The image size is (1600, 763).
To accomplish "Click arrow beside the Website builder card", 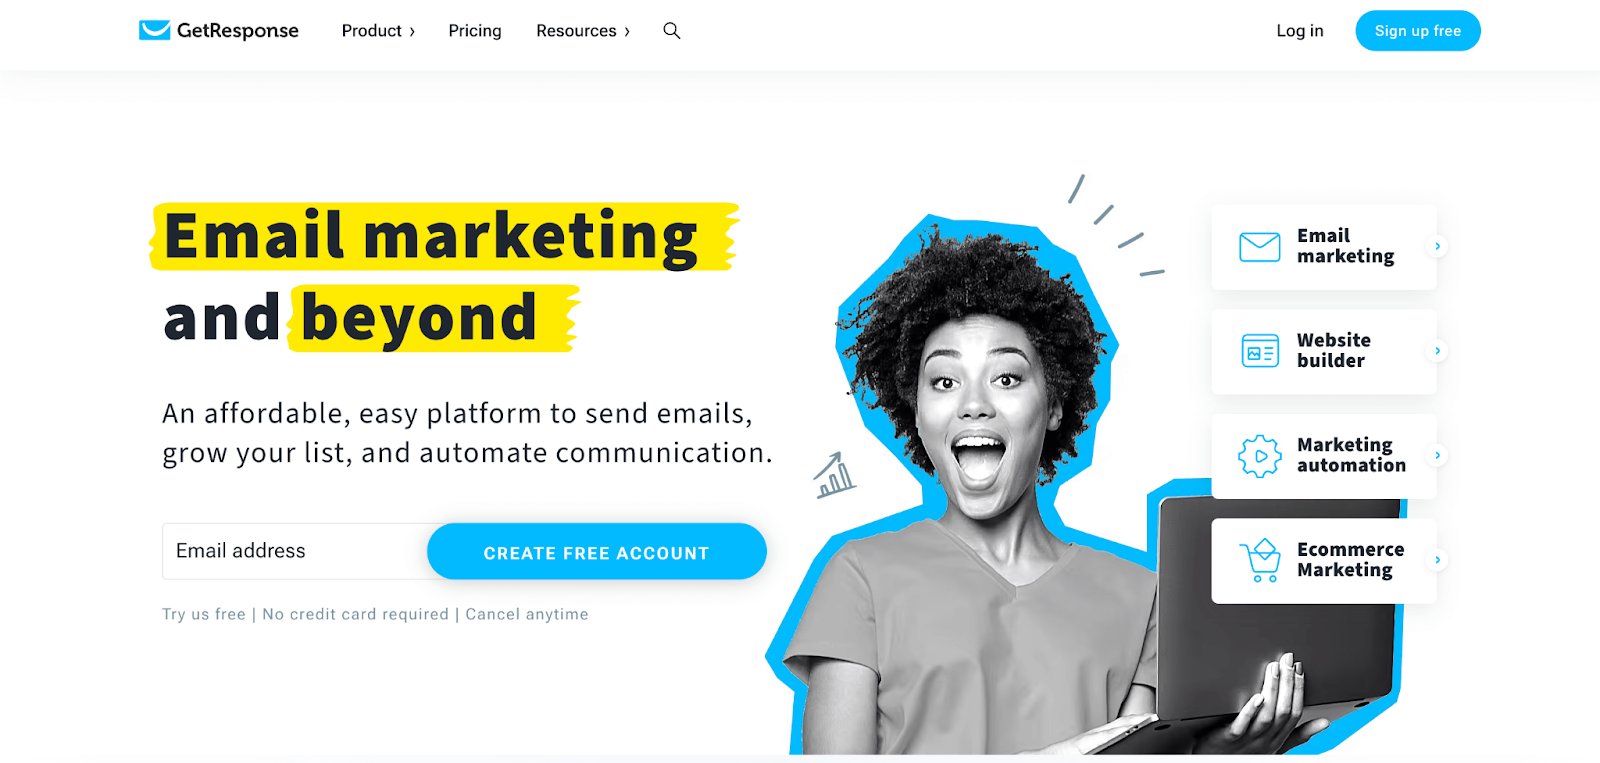I will [x=1437, y=351].
